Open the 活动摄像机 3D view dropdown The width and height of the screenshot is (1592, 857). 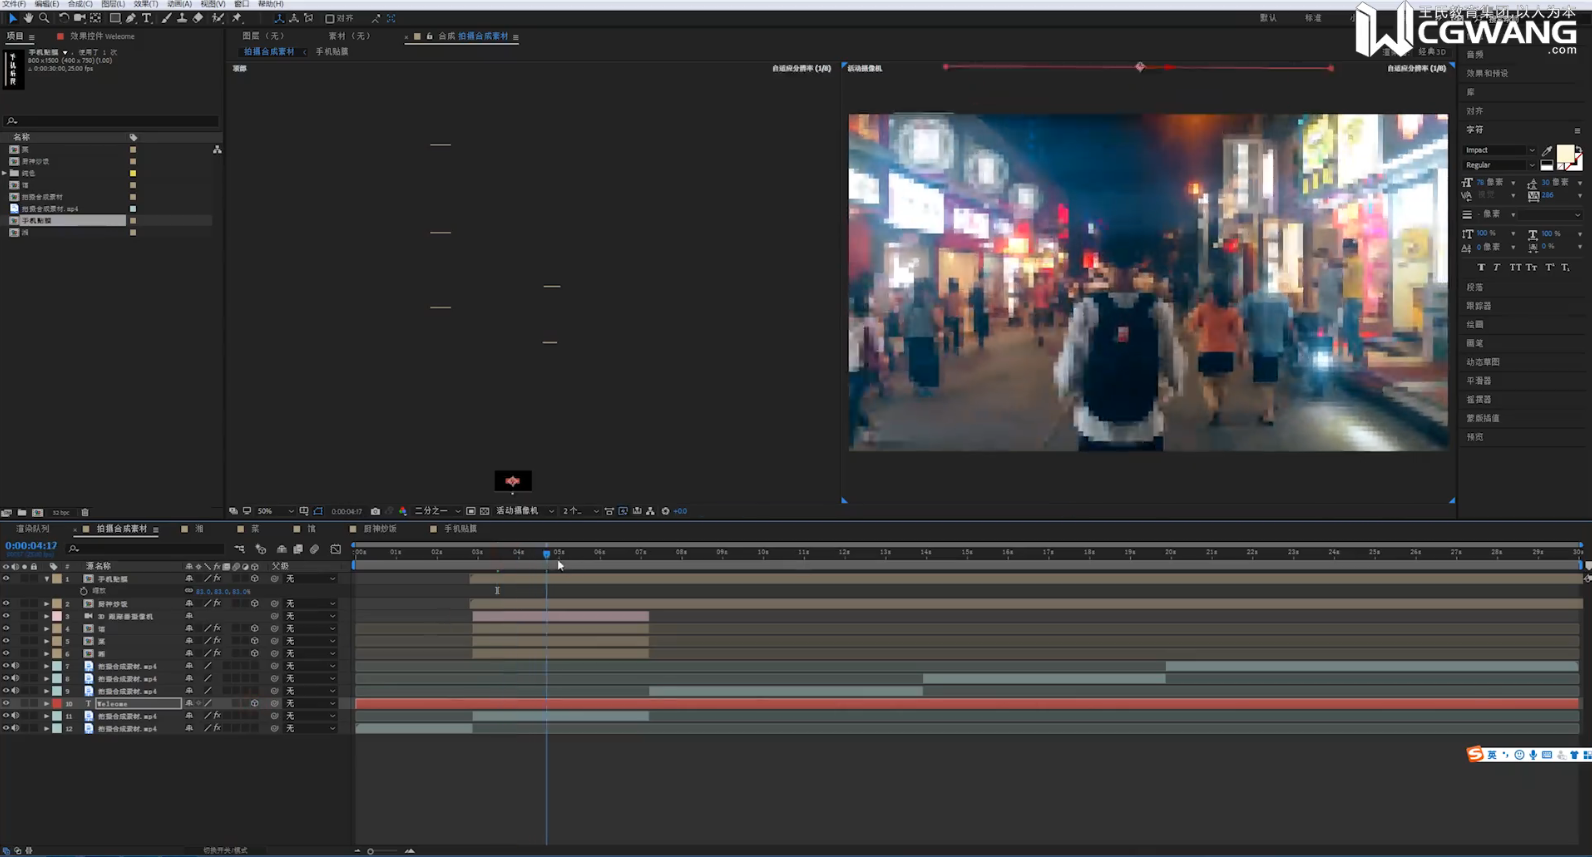(x=525, y=511)
